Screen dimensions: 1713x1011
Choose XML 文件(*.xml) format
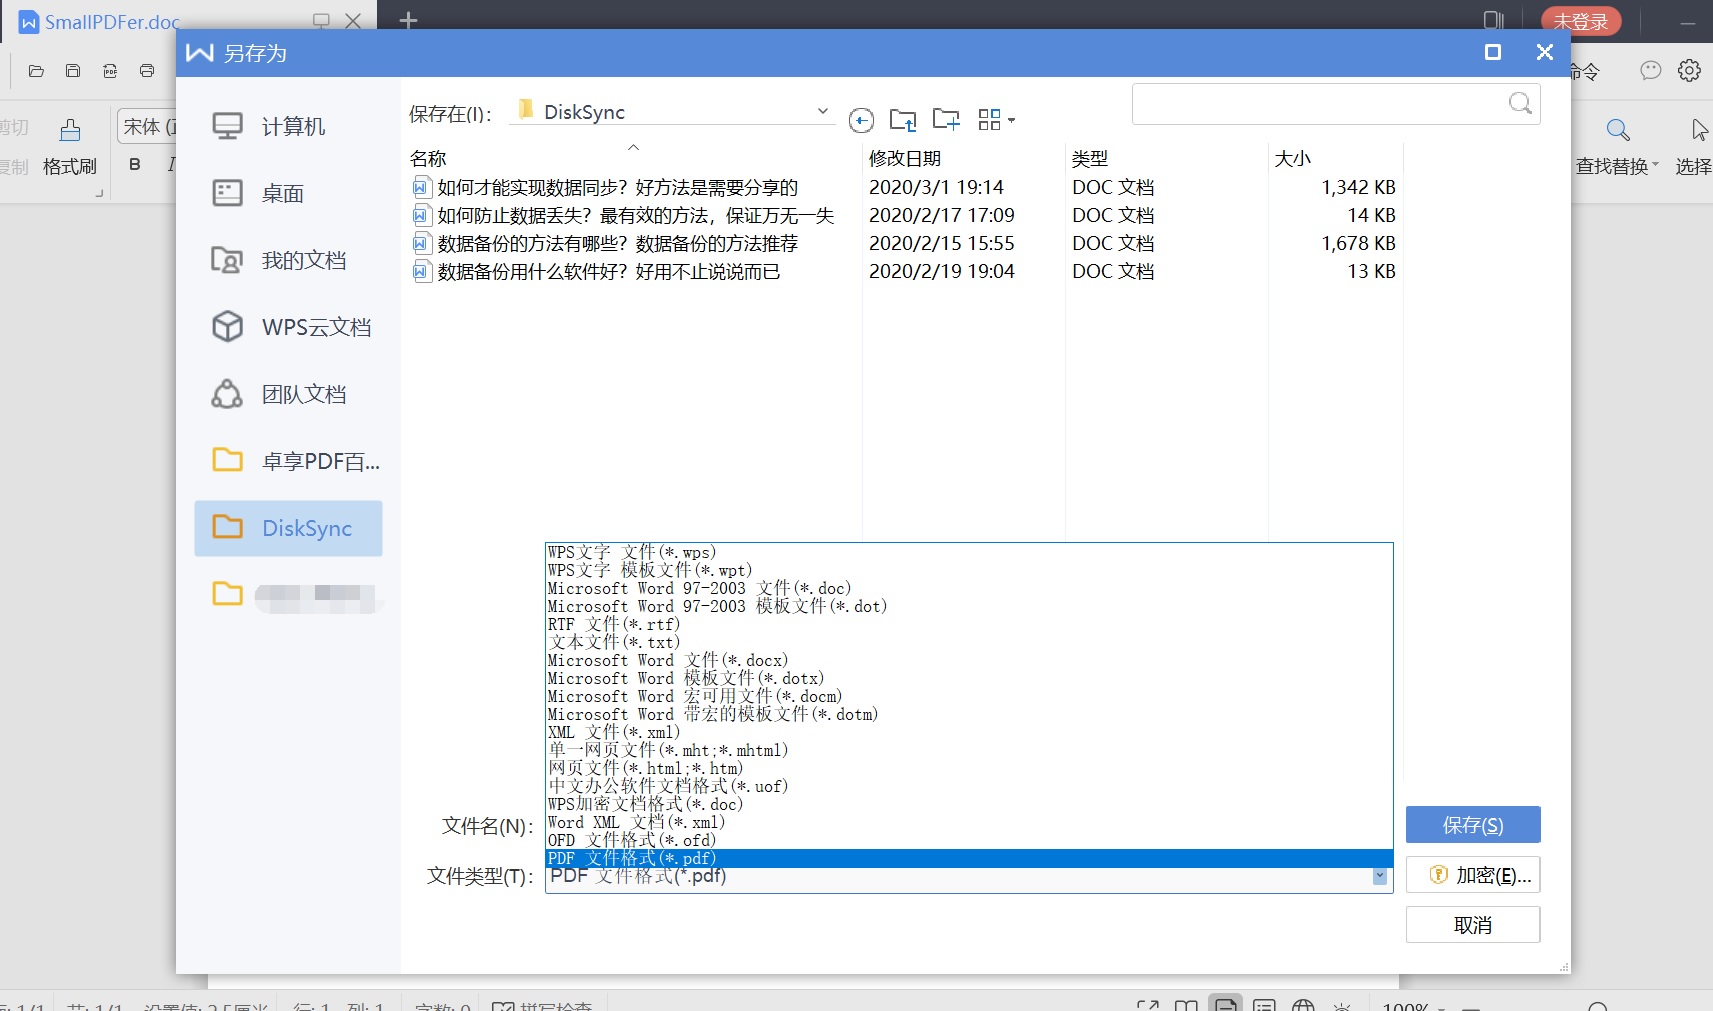pos(969,732)
